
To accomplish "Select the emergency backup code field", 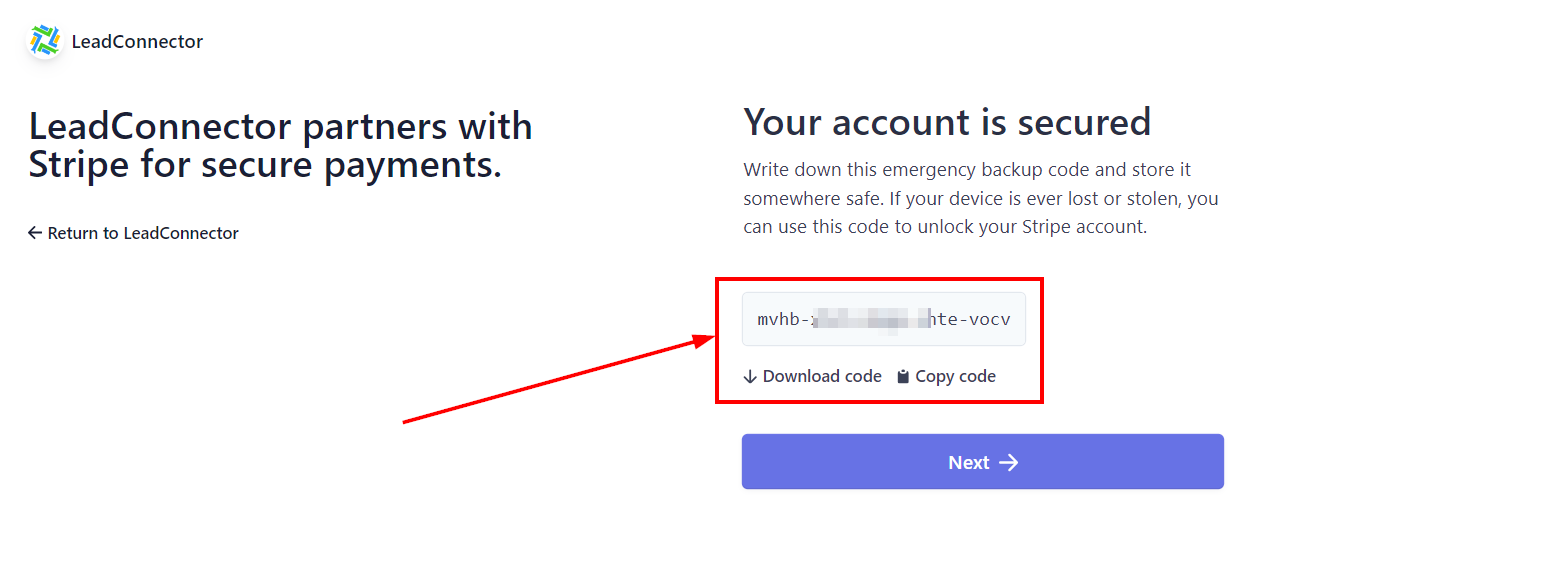I will 883,319.
